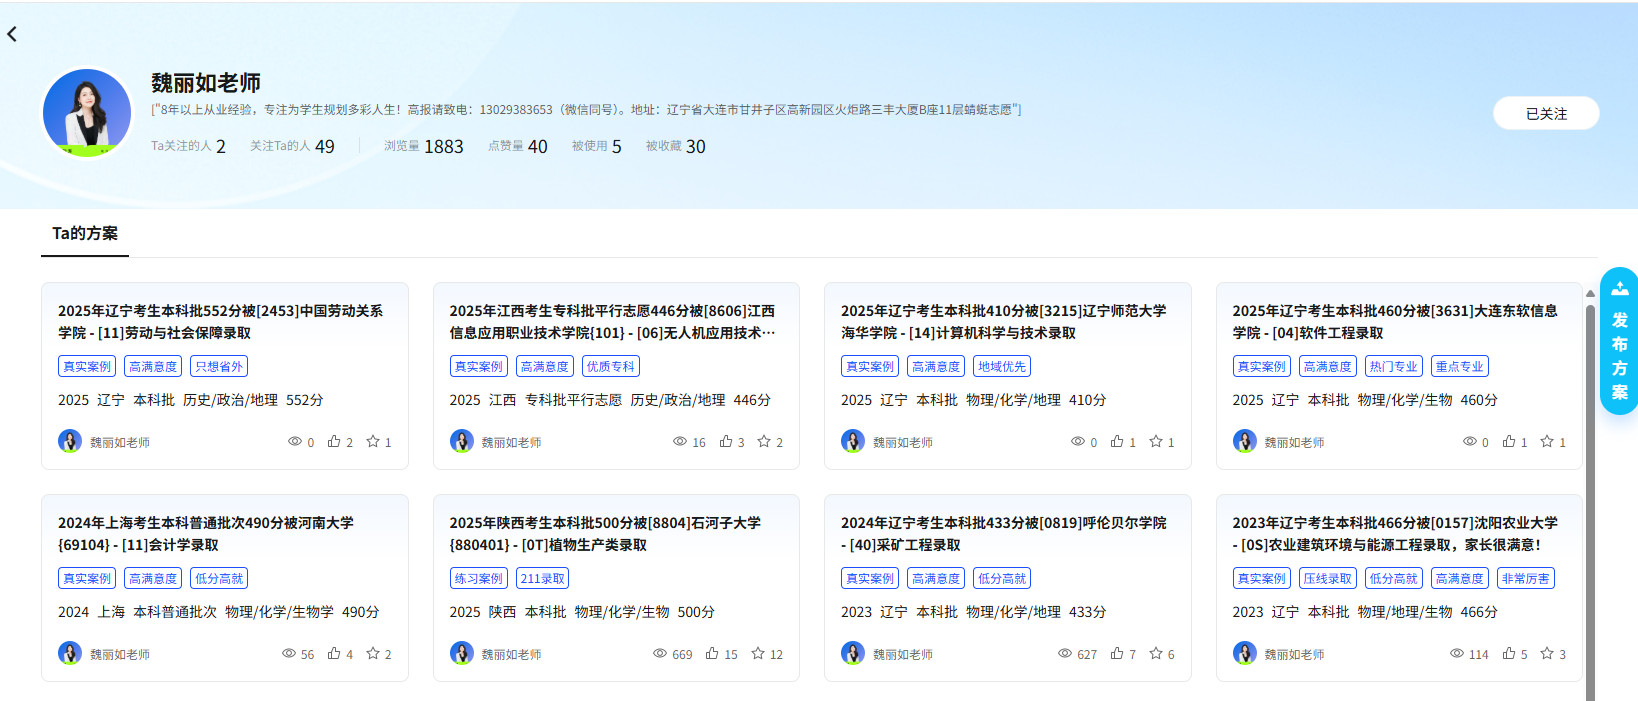Open 2025江西446分江西信息应用职业技术学院 plan title
The height and width of the screenshot is (701, 1638).
(x=612, y=322)
